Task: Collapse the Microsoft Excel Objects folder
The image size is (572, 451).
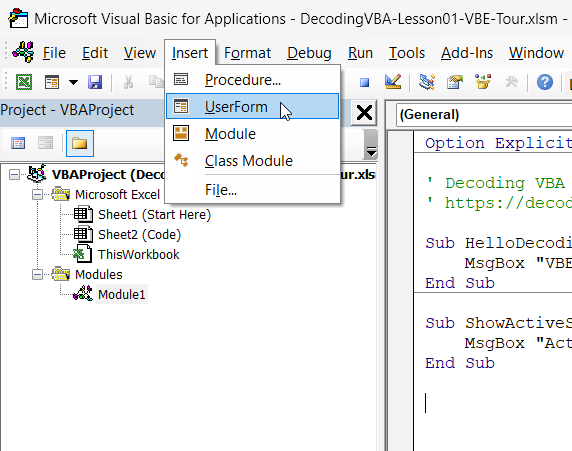Action: click(x=37, y=194)
